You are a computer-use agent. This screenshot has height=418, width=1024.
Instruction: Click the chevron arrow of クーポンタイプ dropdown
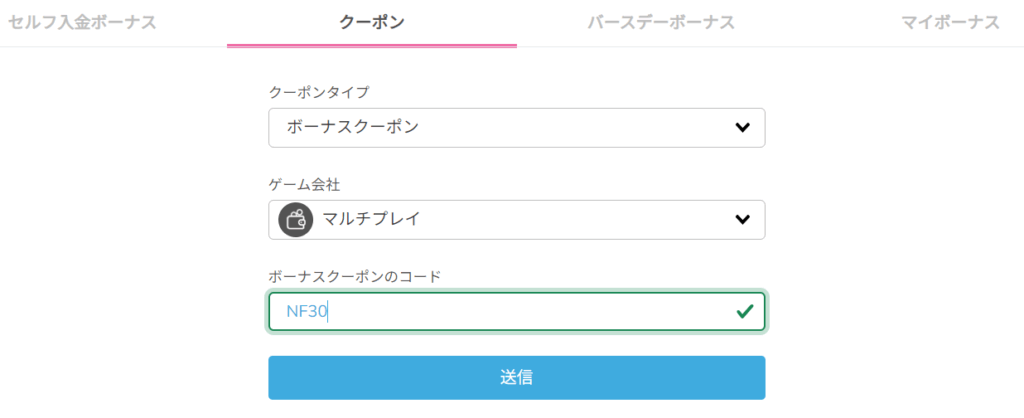[x=742, y=128]
